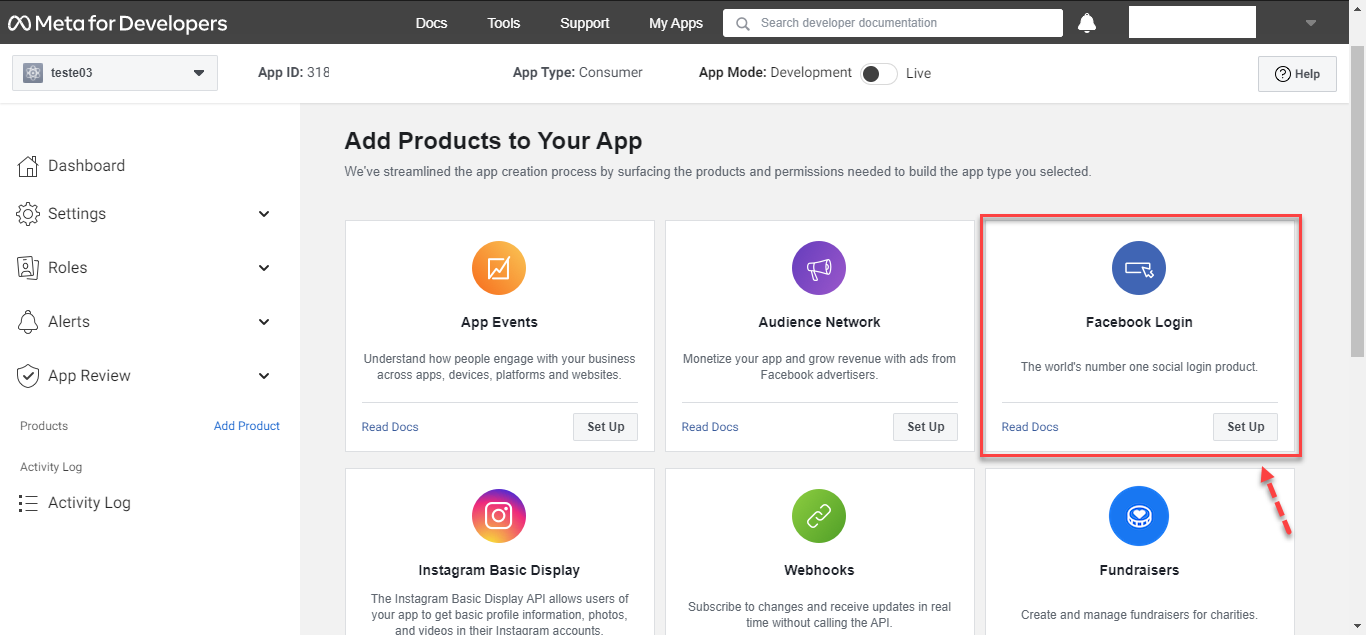This screenshot has width=1366, height=635.
Task: Expand the Roles sidebar chevron
Action: [264, 268]
